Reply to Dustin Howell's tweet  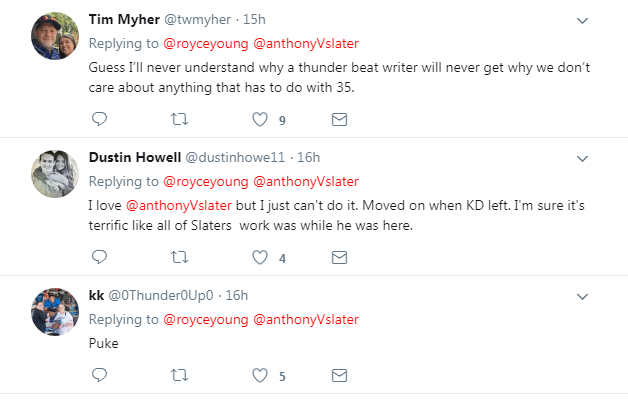pyautogui.click(x=99, y=257)
